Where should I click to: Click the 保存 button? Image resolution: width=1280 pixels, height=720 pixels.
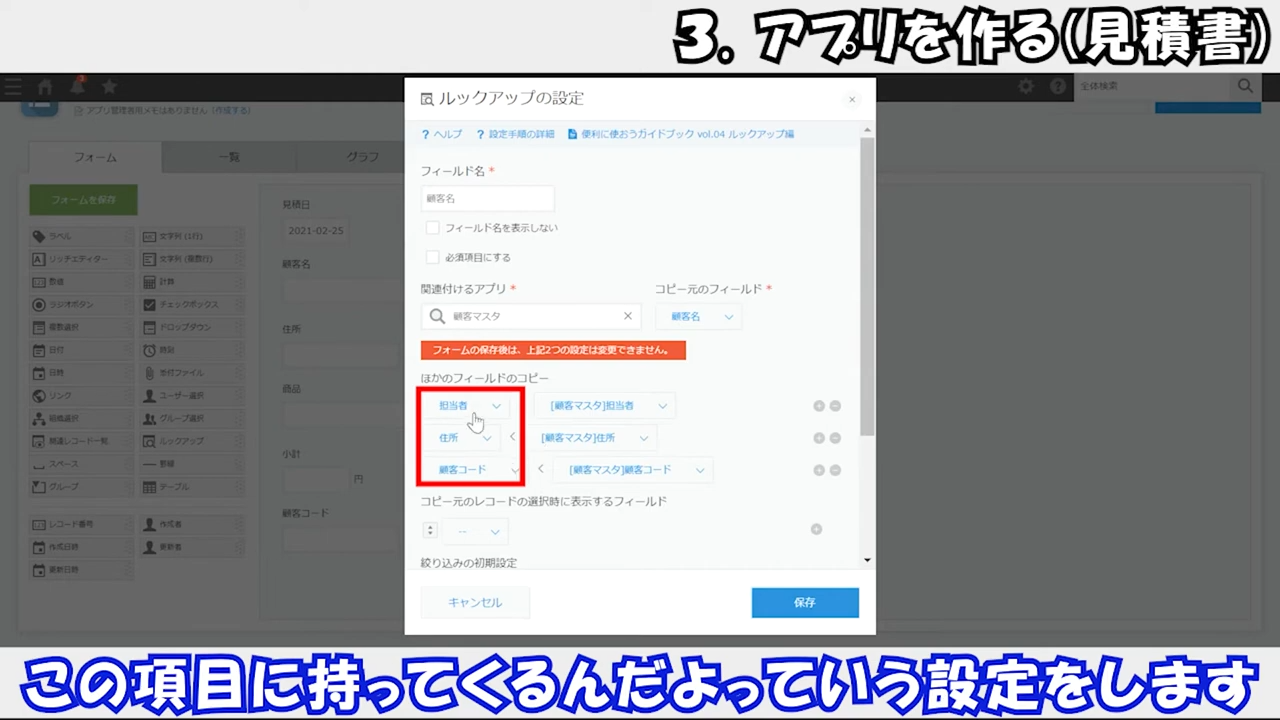click(x=805, y=603)
